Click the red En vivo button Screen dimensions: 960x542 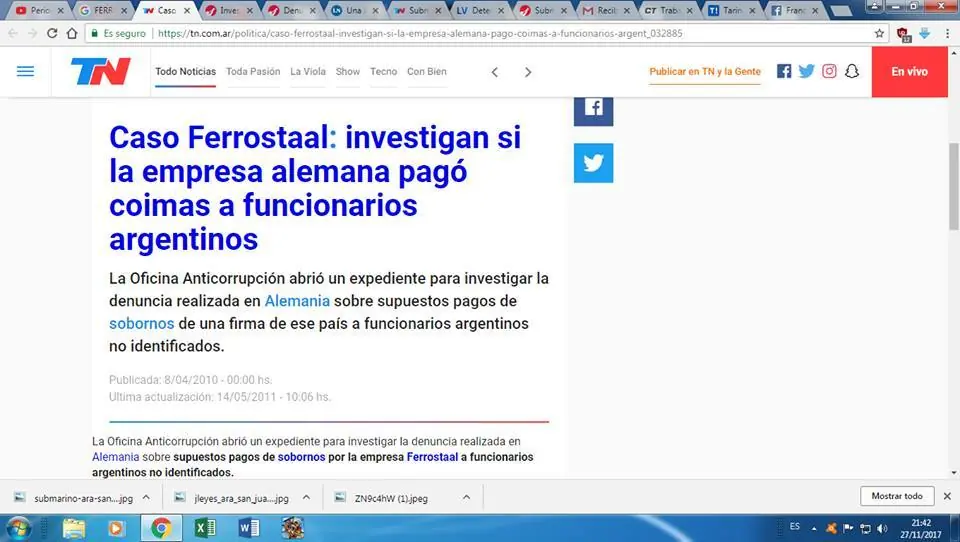click(909, 72)
